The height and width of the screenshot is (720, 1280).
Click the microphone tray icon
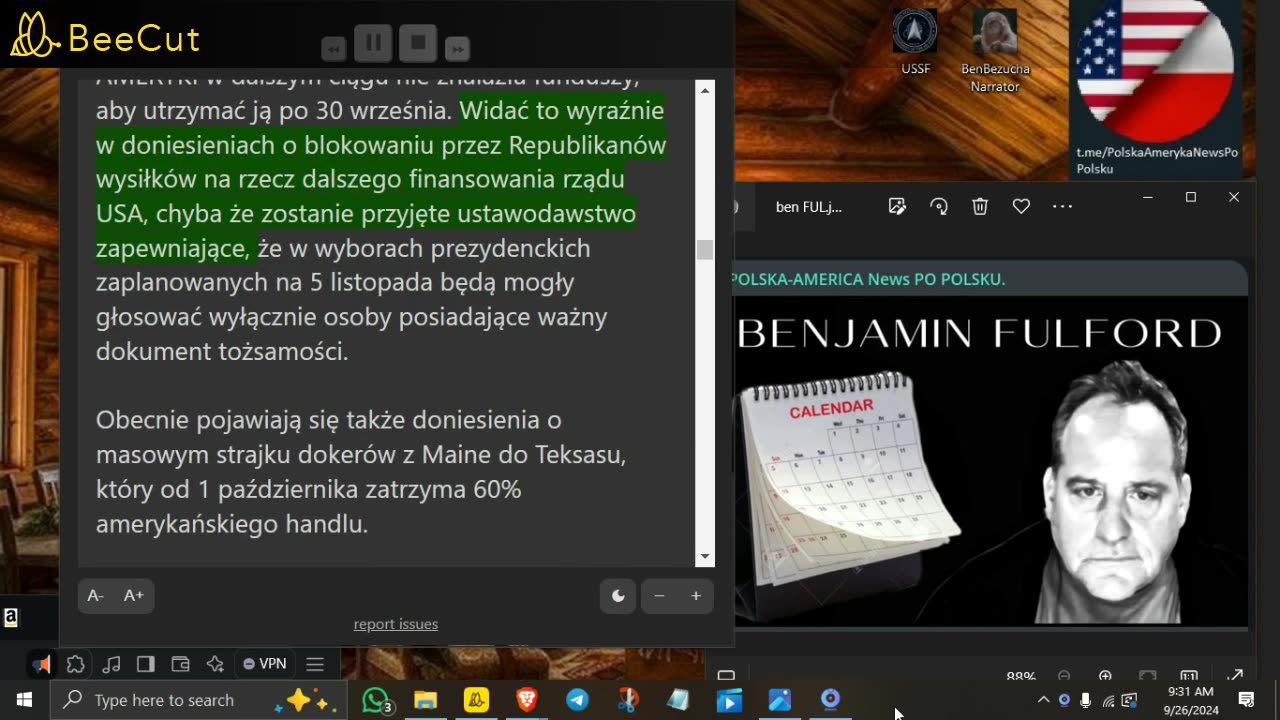1086,700
